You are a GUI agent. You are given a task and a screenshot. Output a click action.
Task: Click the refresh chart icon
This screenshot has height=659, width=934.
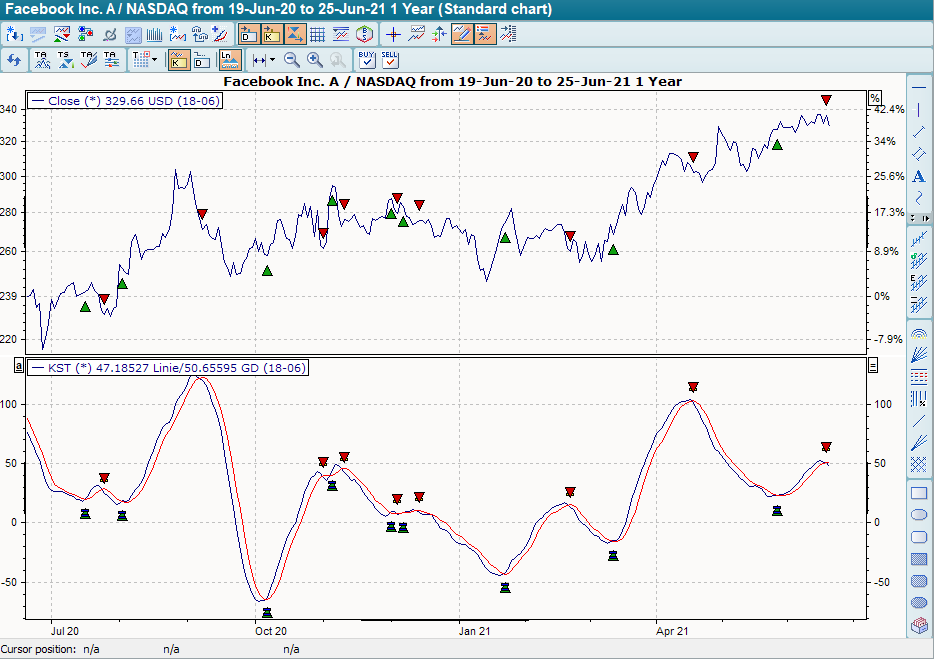pos(13,58)
